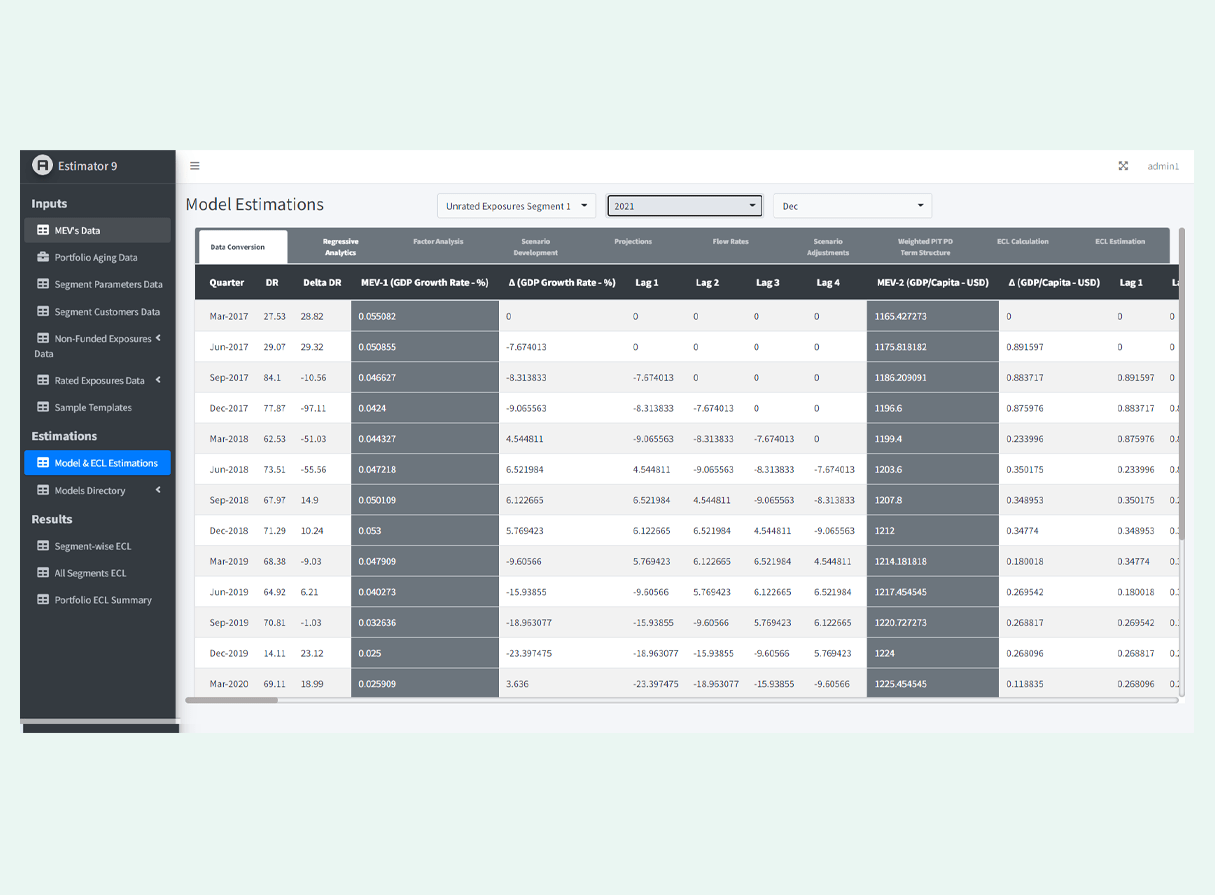This screenshot has width=1215, height=895.
Task: Click the Portfolio ECL Summary grid icon
Action: pyautogui.click(x=41, y=599)
